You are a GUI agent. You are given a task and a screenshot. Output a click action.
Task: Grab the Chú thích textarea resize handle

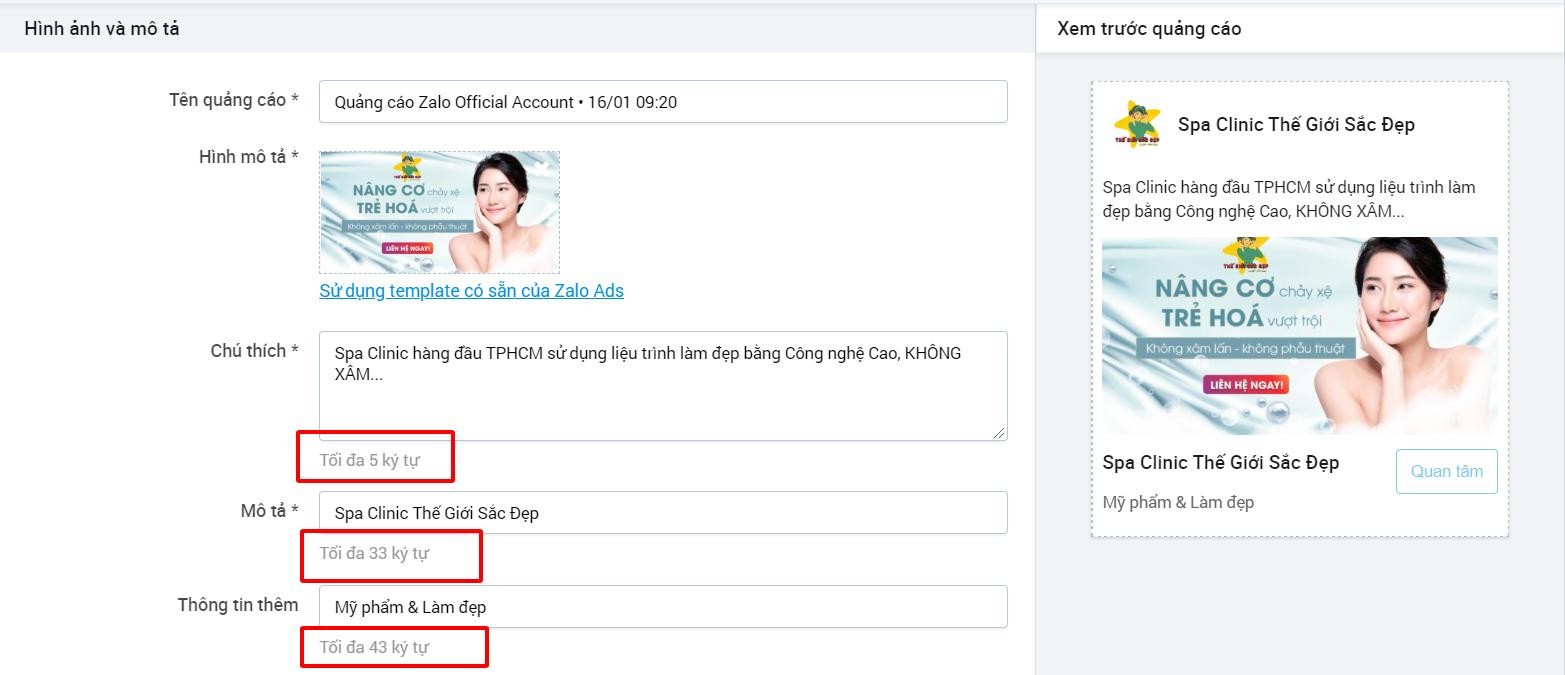[x=999, y=432]
